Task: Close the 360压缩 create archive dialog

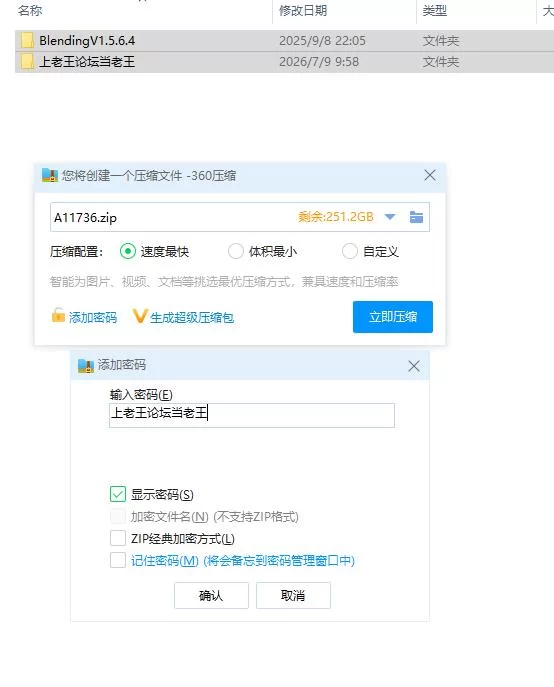Action: click(430, 175)
